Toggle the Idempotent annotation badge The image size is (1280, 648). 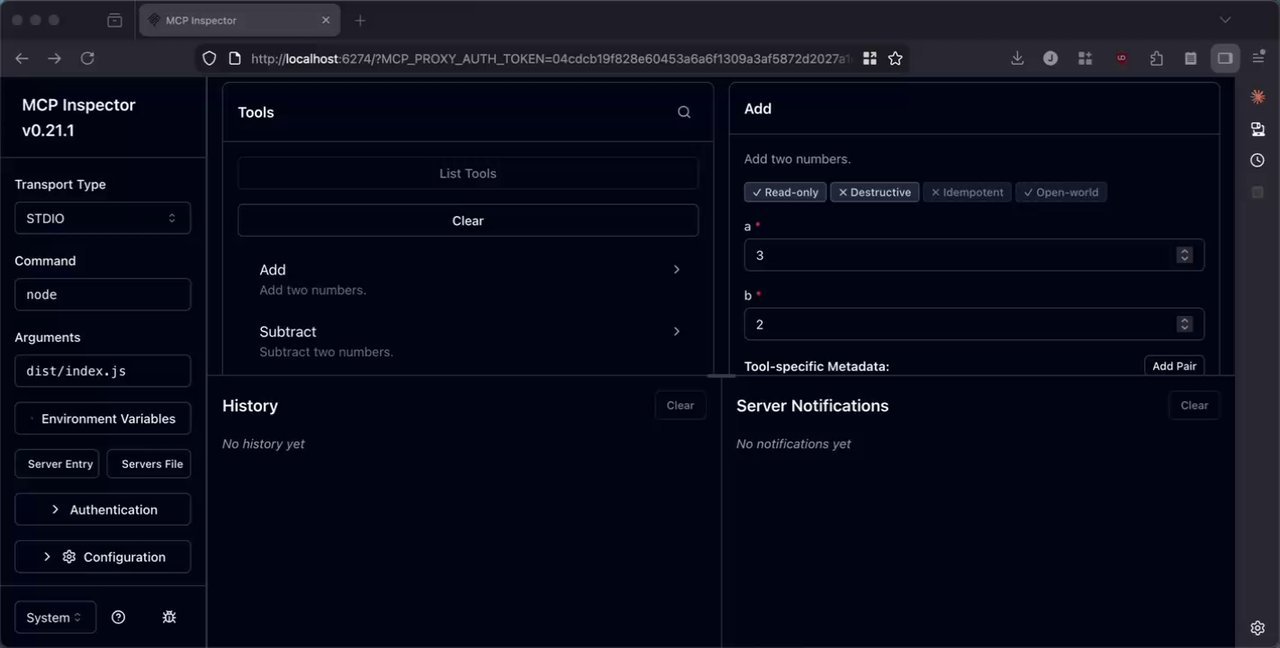point(967,192)
